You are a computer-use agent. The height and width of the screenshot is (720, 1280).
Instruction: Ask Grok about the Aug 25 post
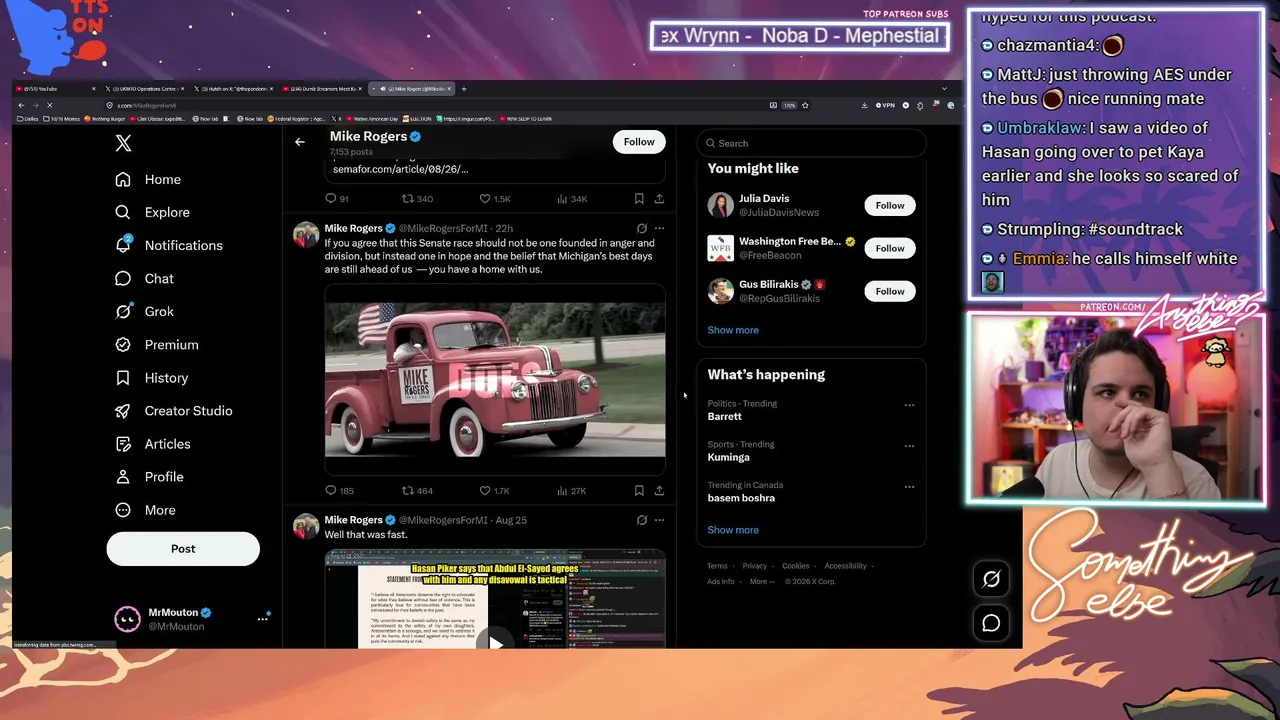click(x=642, y=520)
